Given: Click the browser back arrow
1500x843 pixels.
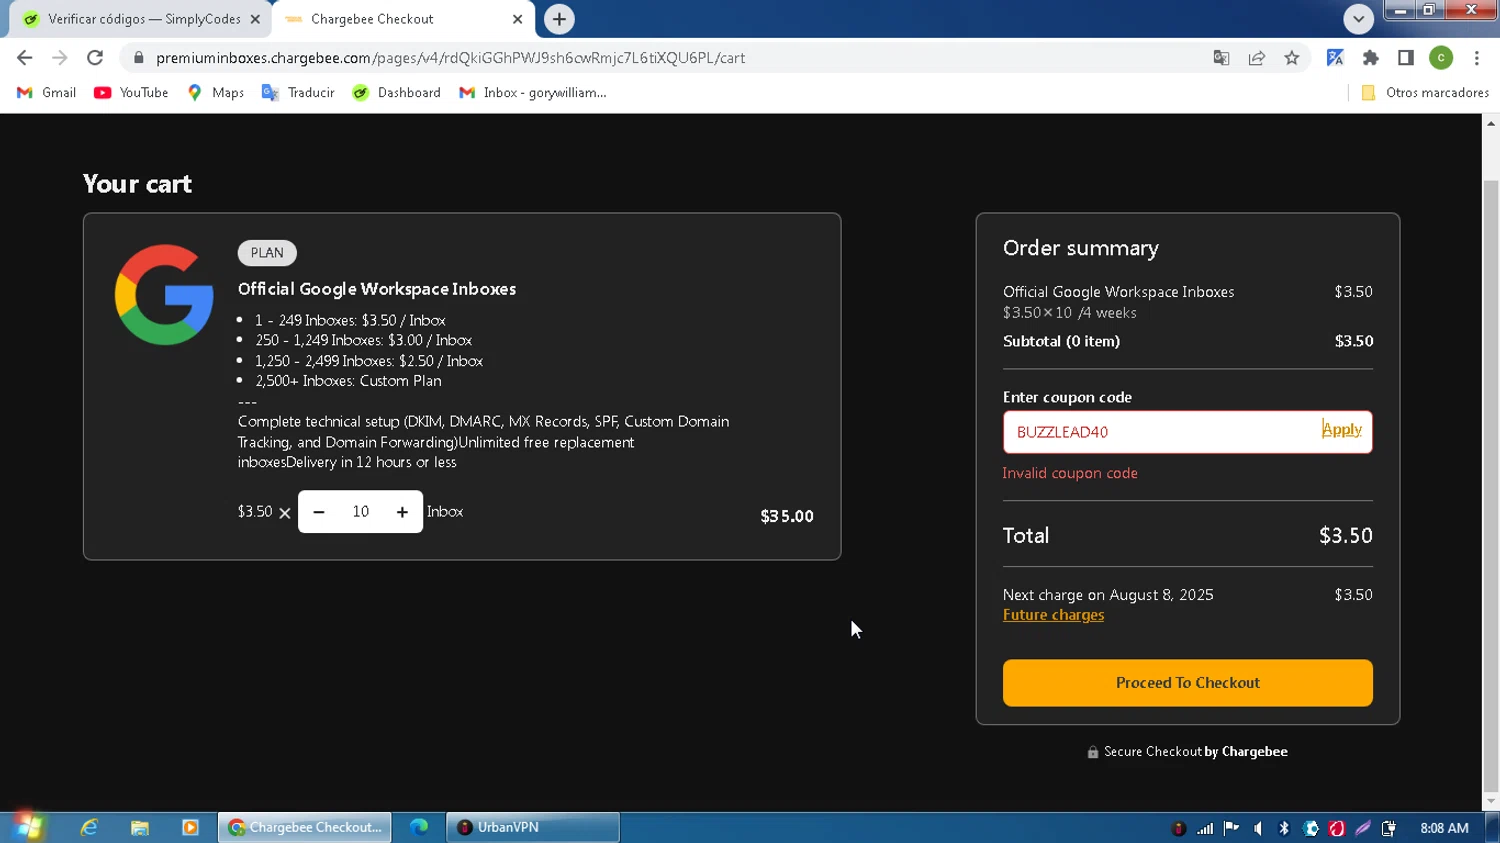Looking at the screenshot, I should click(24, 58).
